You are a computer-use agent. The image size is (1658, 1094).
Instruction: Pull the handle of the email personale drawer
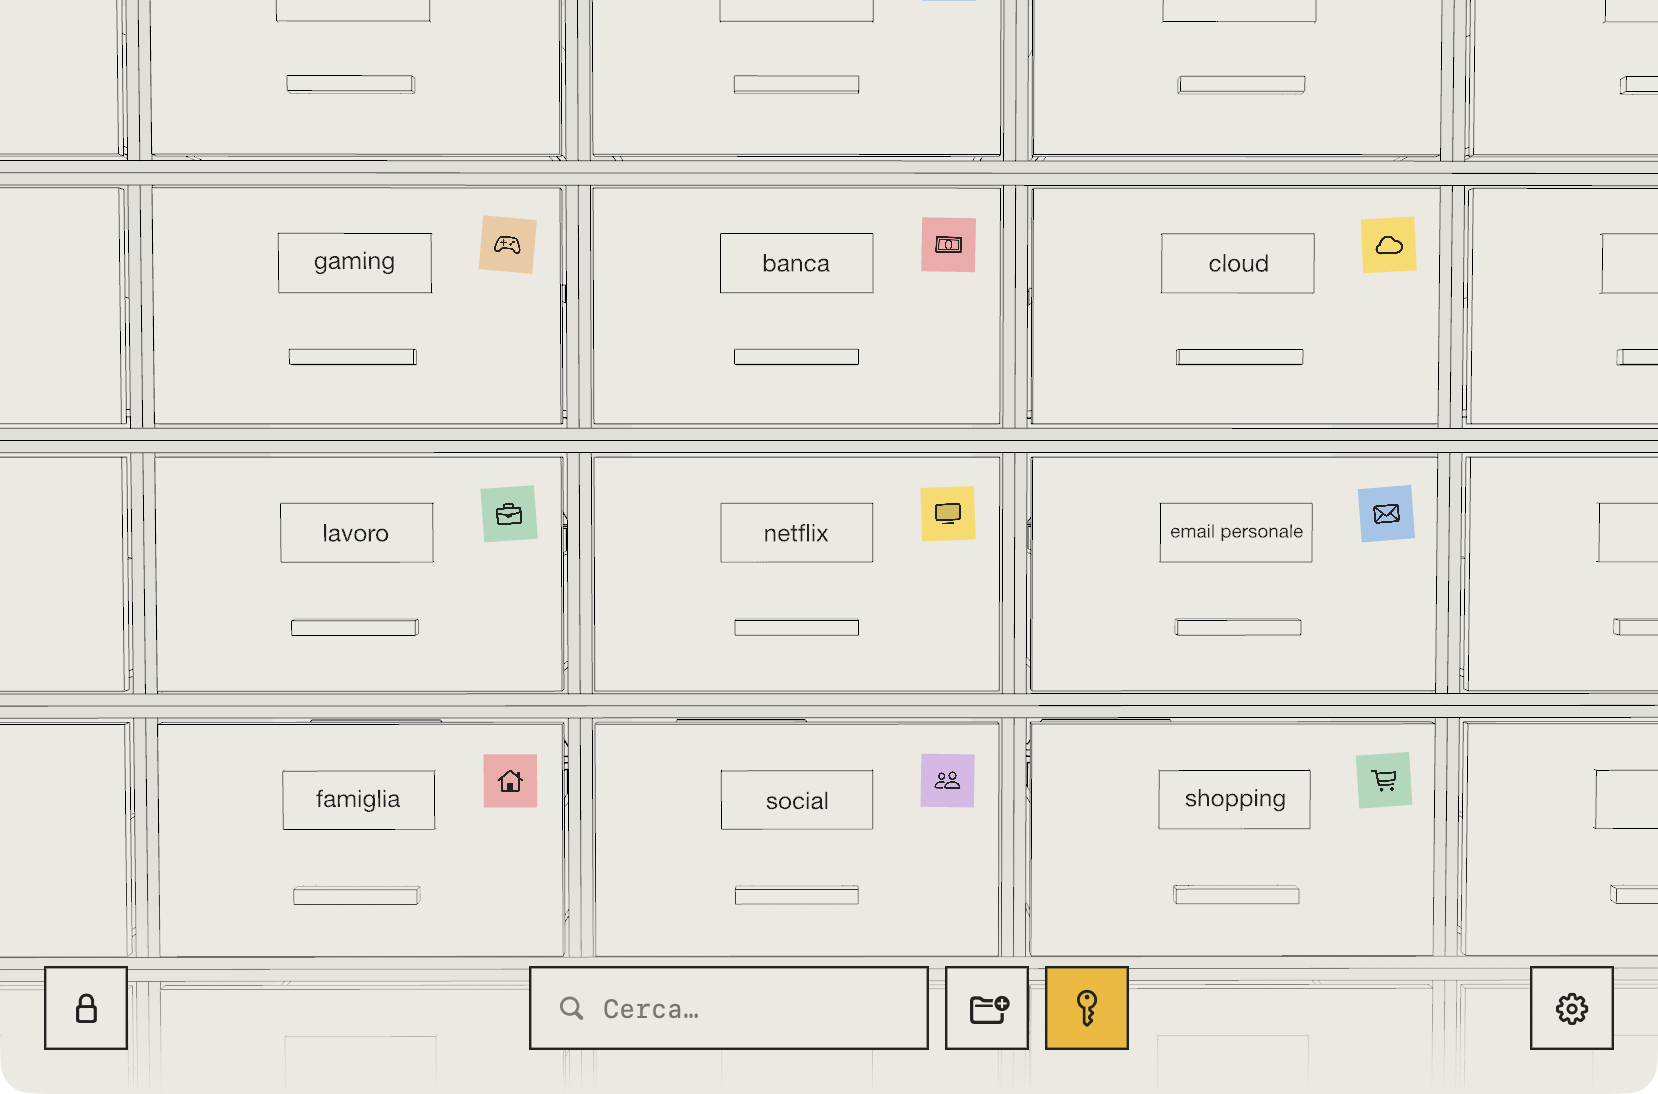1238,628
